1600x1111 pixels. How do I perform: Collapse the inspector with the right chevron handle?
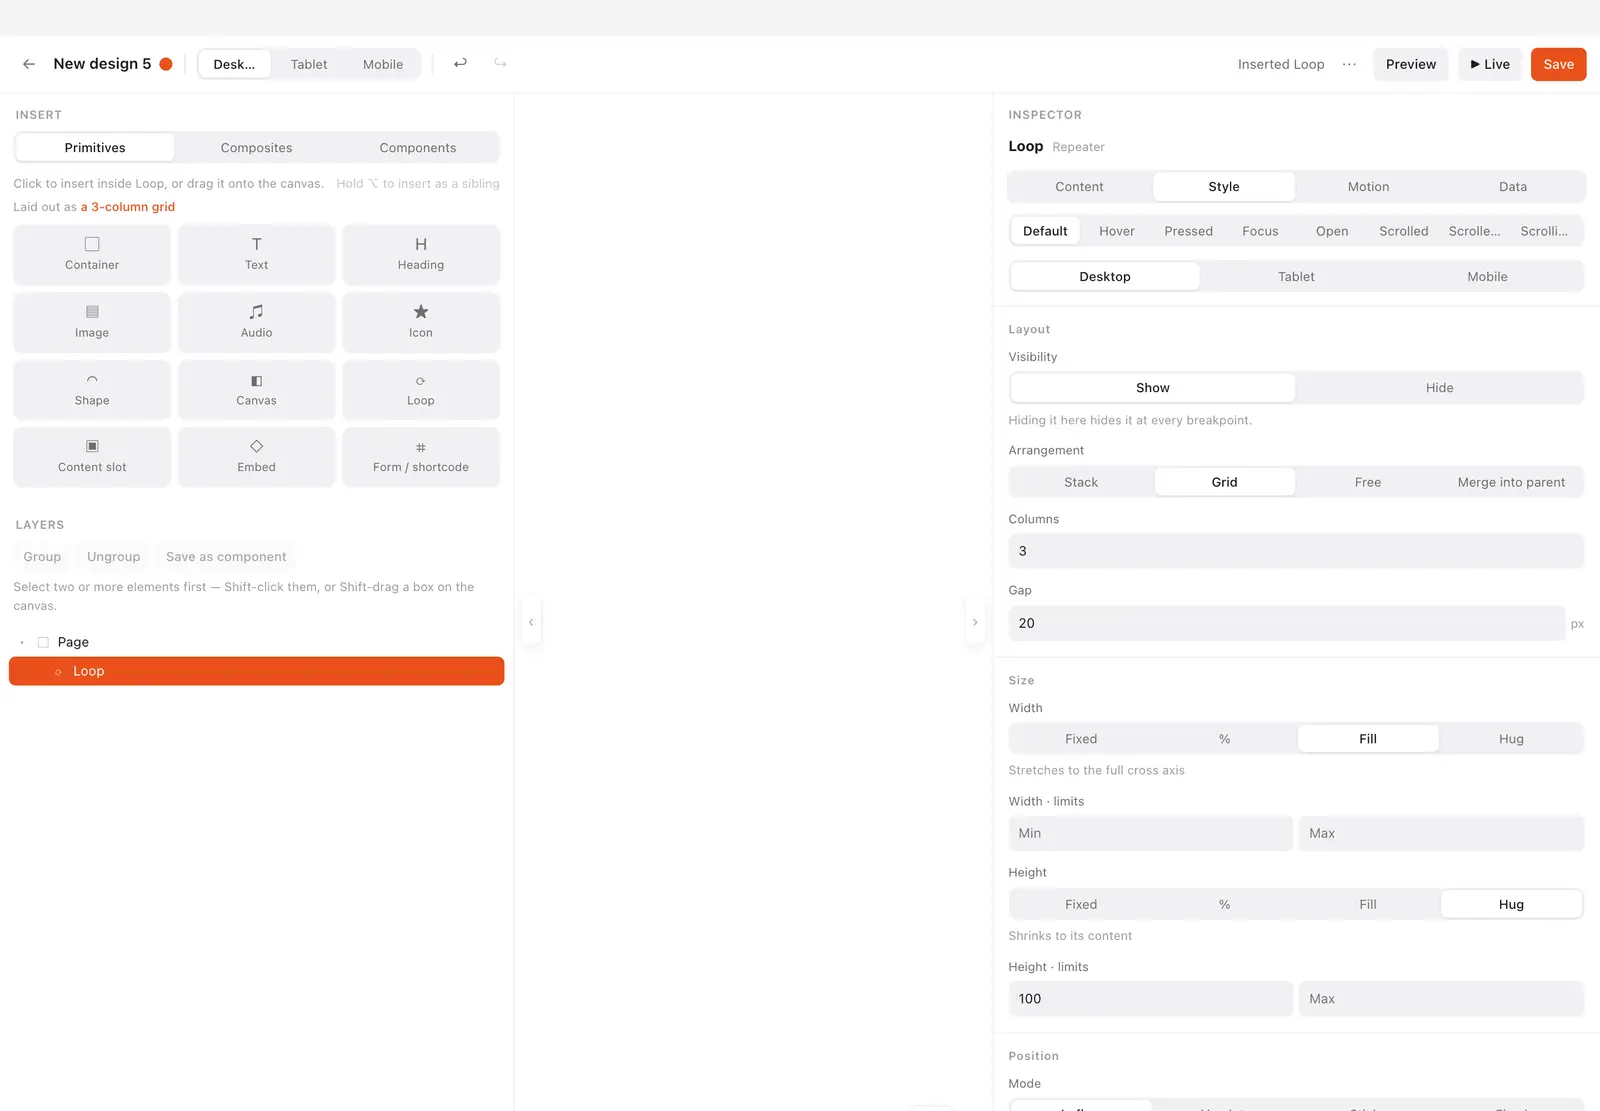tap(975, 622)
